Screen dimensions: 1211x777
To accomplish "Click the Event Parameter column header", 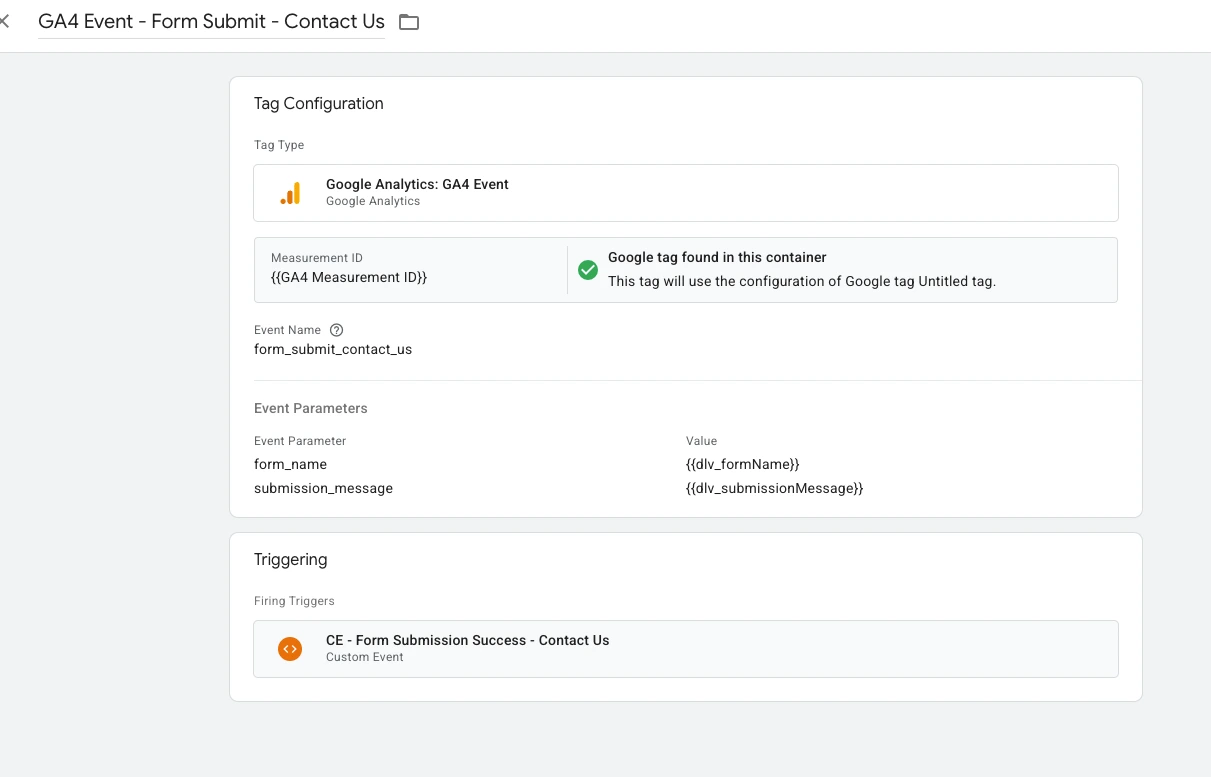I will click(x=300, y=441).
